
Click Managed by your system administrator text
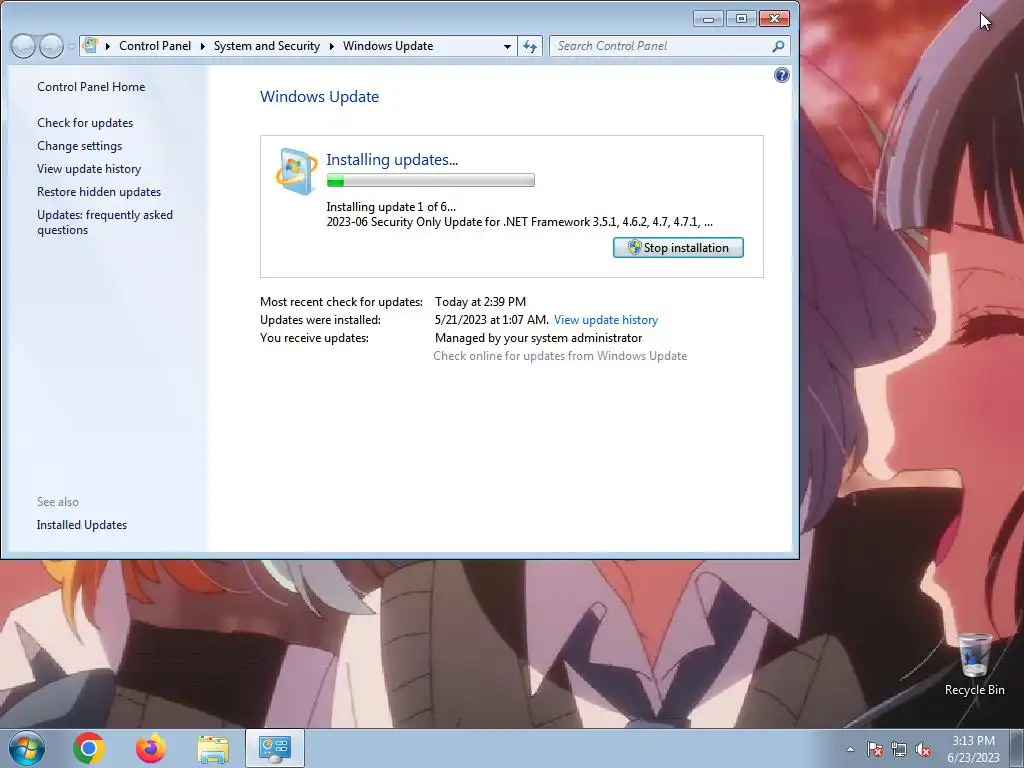538,338
